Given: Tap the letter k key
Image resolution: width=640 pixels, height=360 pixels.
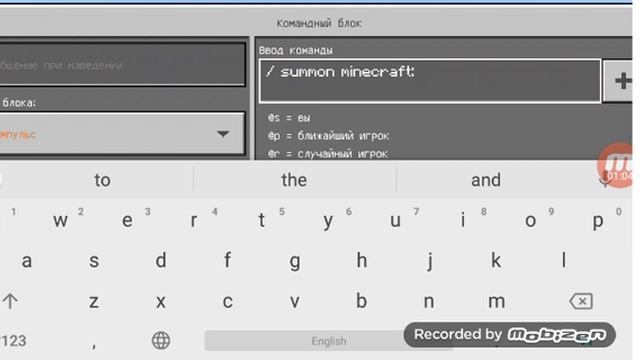Looking at the screenshot, I should pos(496,260).
